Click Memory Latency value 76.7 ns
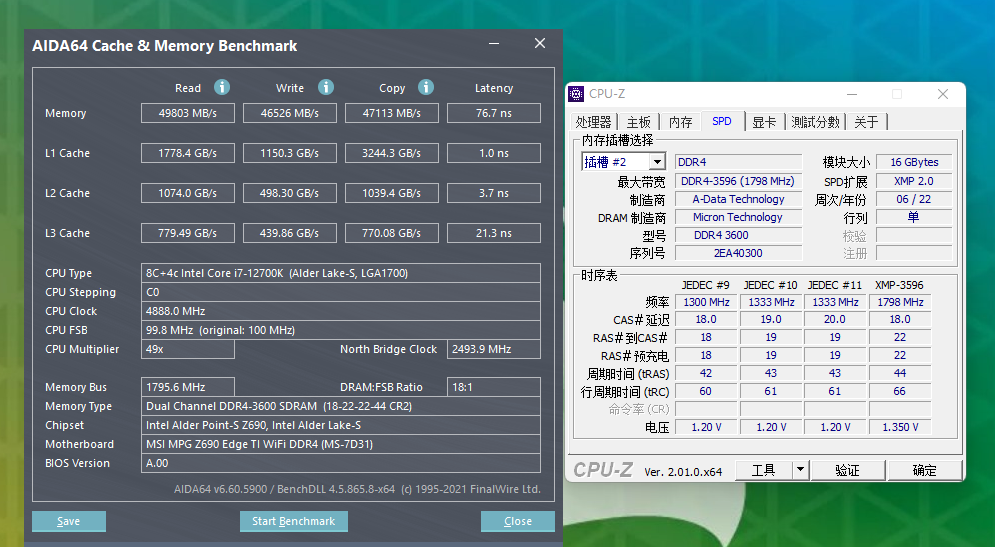This screenshot has height=547, width=995. tap(494, 113)
